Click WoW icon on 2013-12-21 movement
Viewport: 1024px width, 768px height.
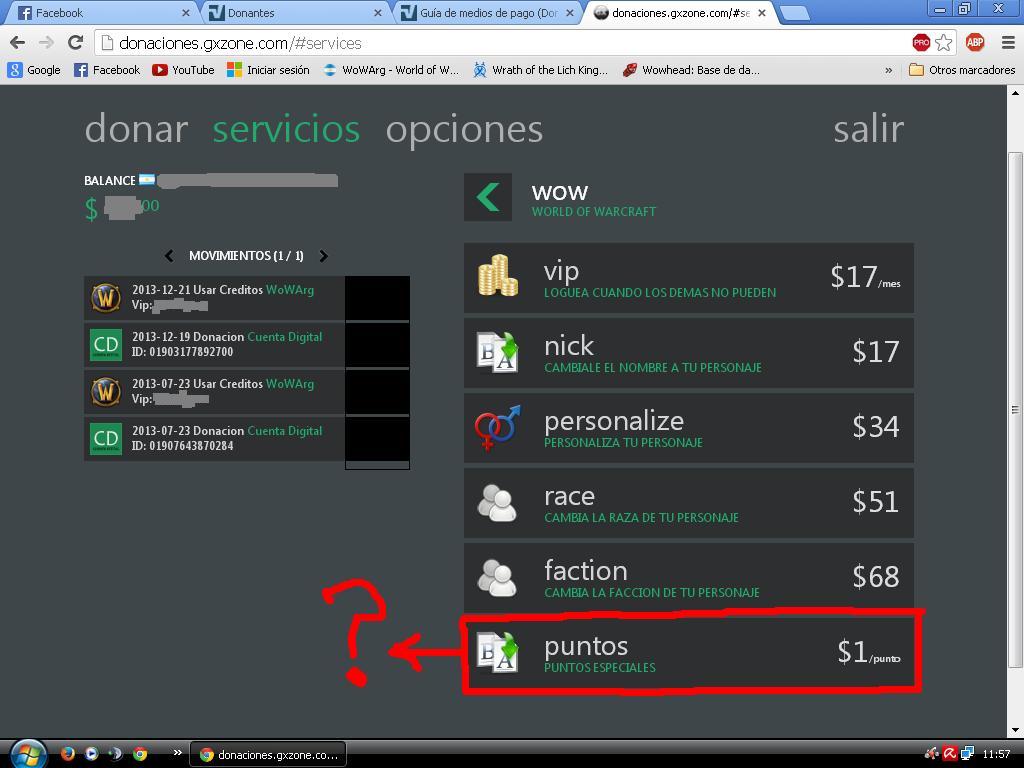[106, 298]
